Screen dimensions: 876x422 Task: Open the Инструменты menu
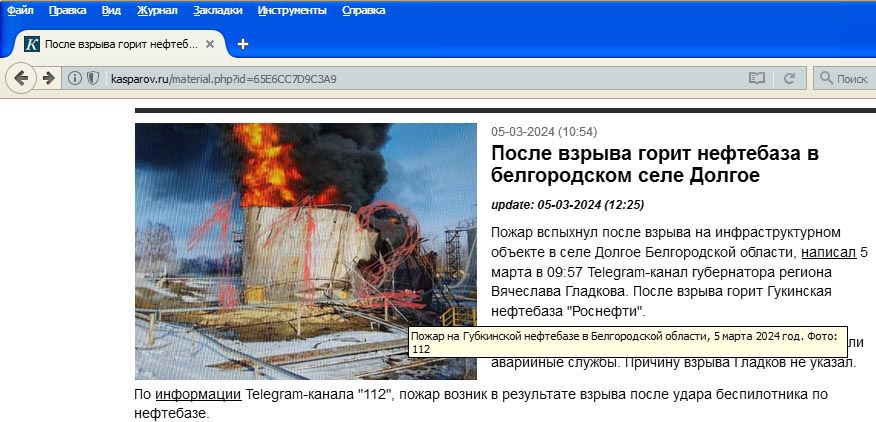pos(292,10)
